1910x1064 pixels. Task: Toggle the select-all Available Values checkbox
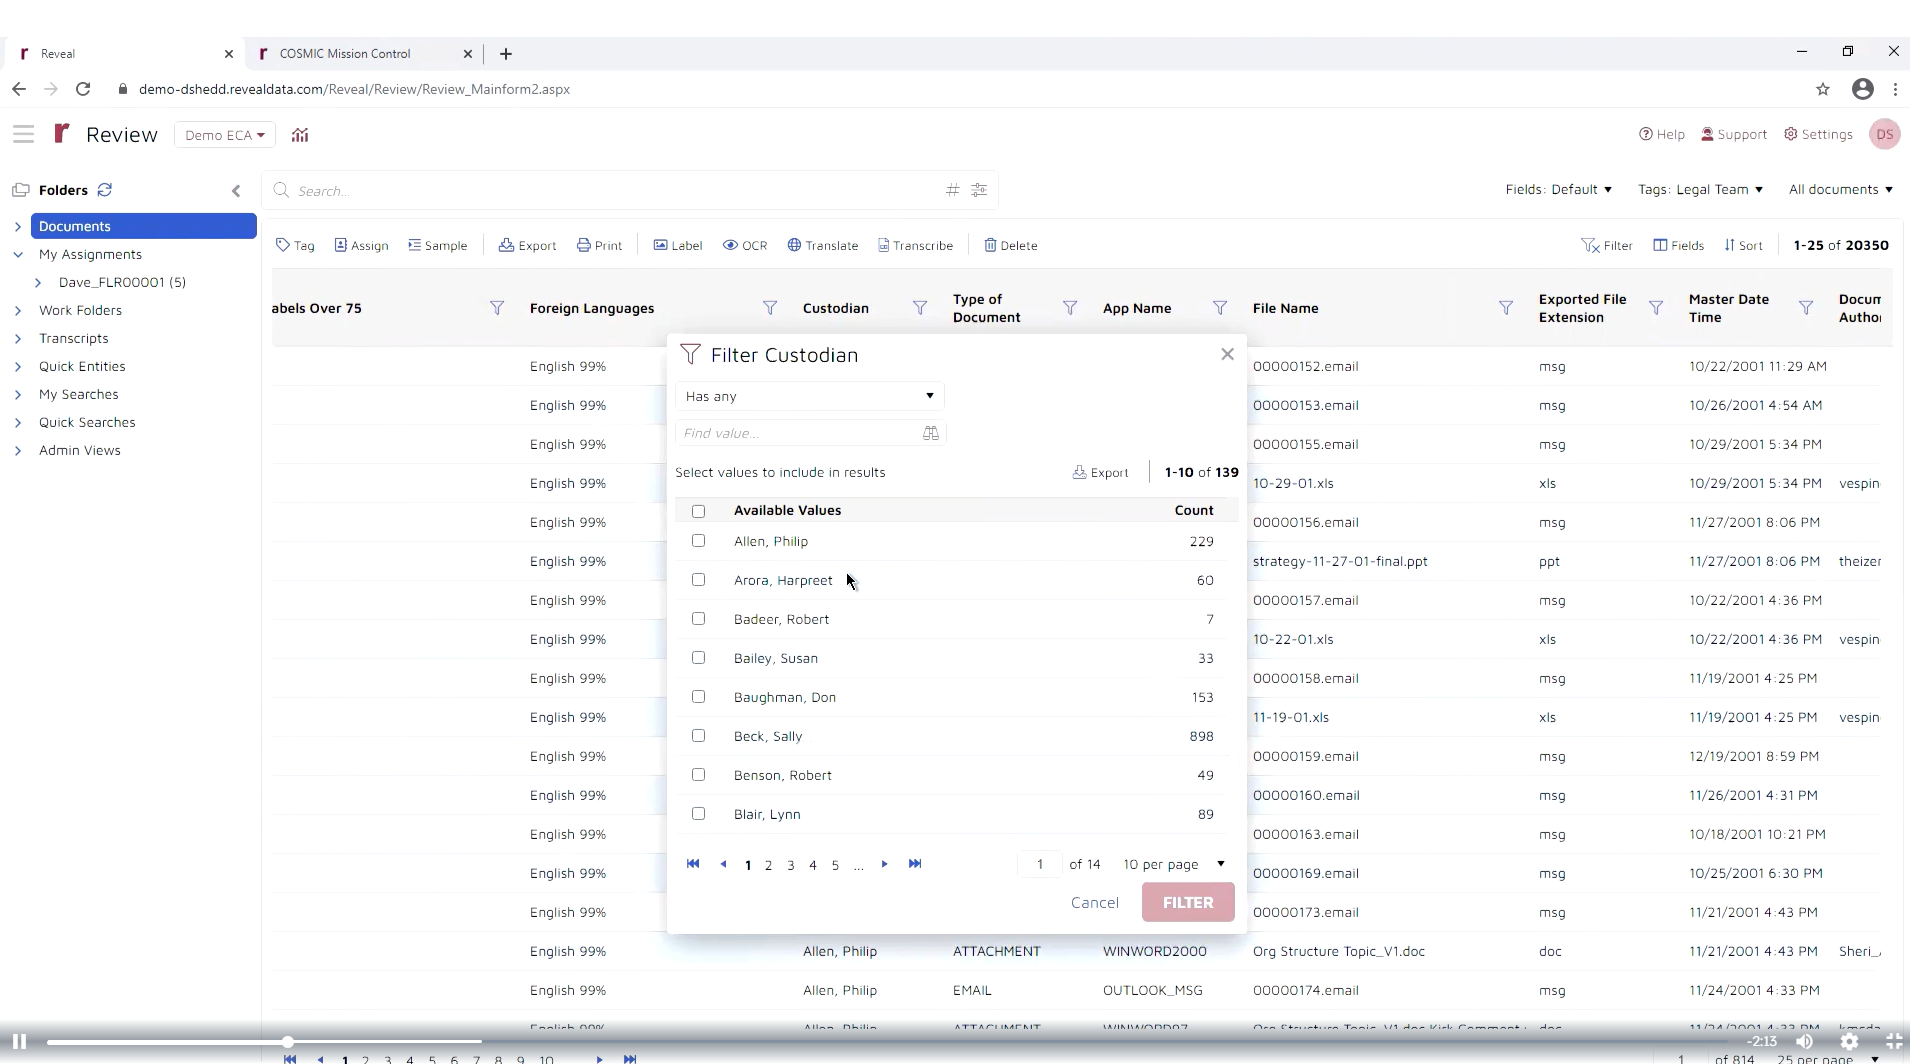point(699,511)
